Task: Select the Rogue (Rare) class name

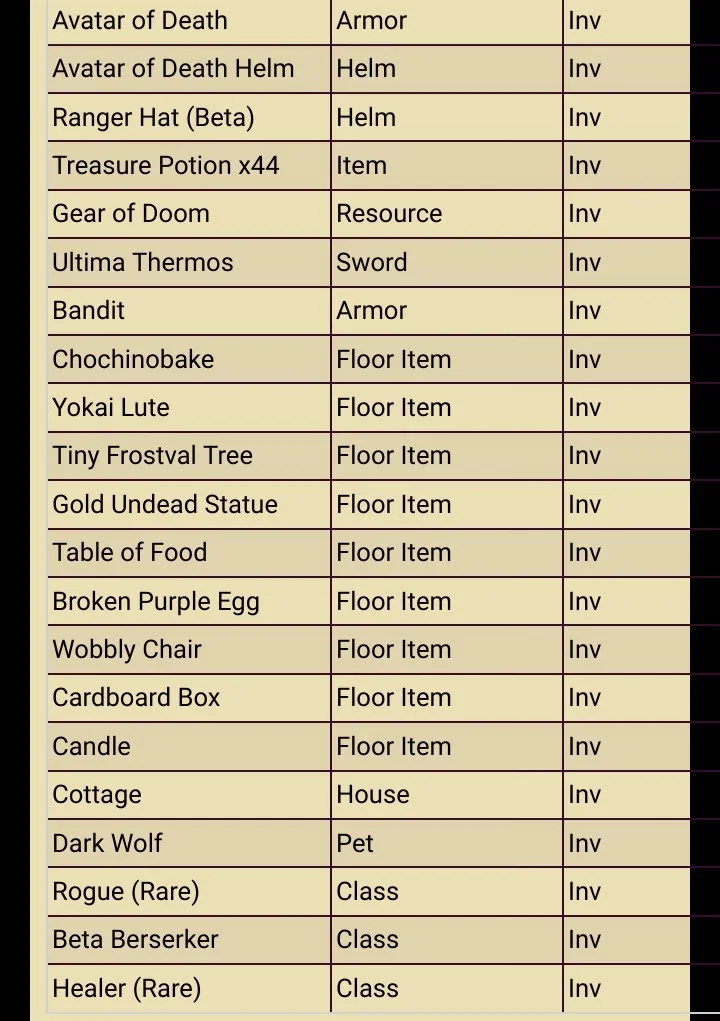Action: [126, 891]
